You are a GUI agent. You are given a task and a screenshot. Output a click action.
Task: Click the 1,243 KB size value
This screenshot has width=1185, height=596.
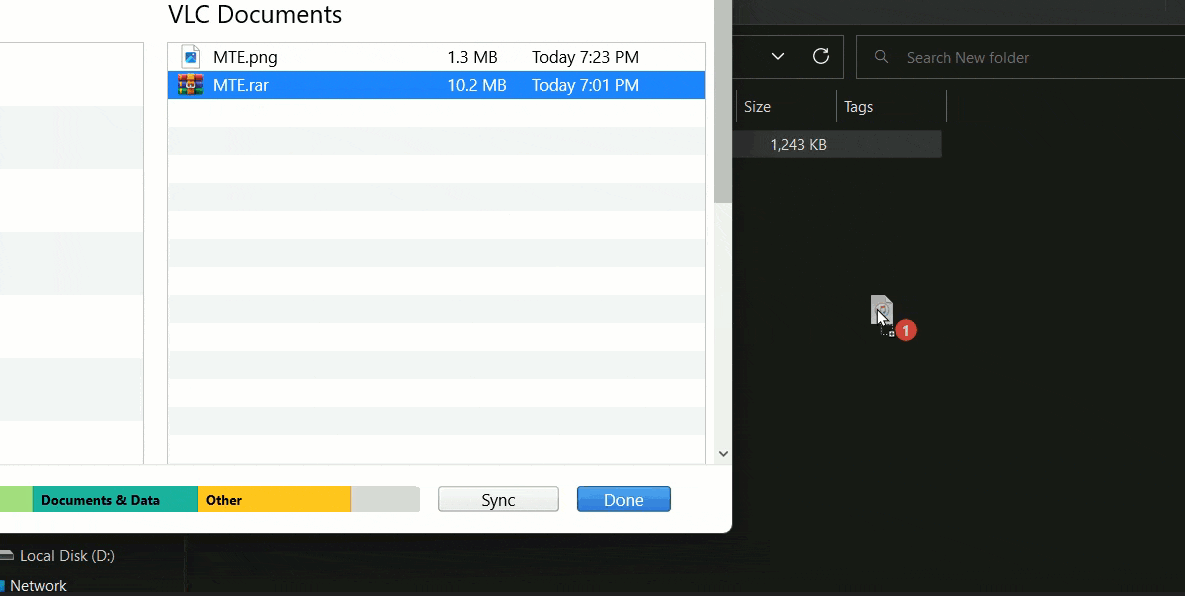tap(797, 144)
